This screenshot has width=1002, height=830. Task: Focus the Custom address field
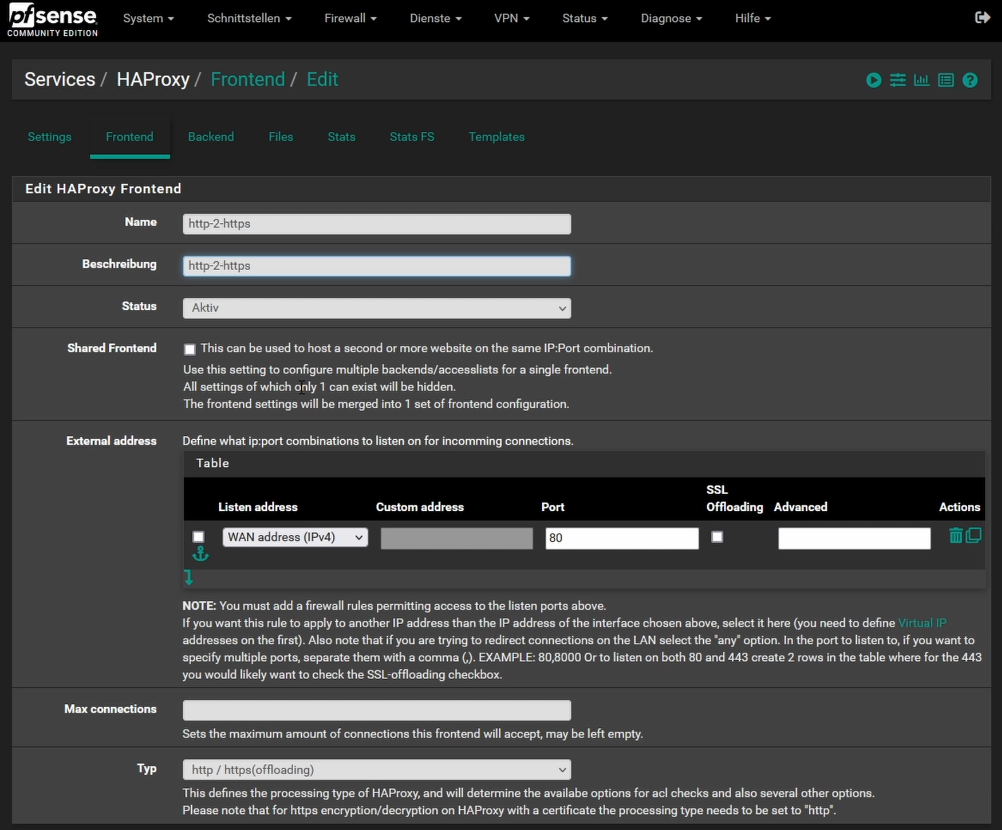point(457,538)
